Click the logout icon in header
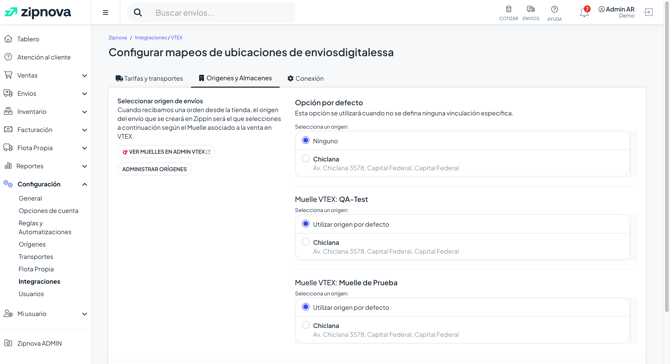Viewport: 670px width, 364px height. (649, 12)
